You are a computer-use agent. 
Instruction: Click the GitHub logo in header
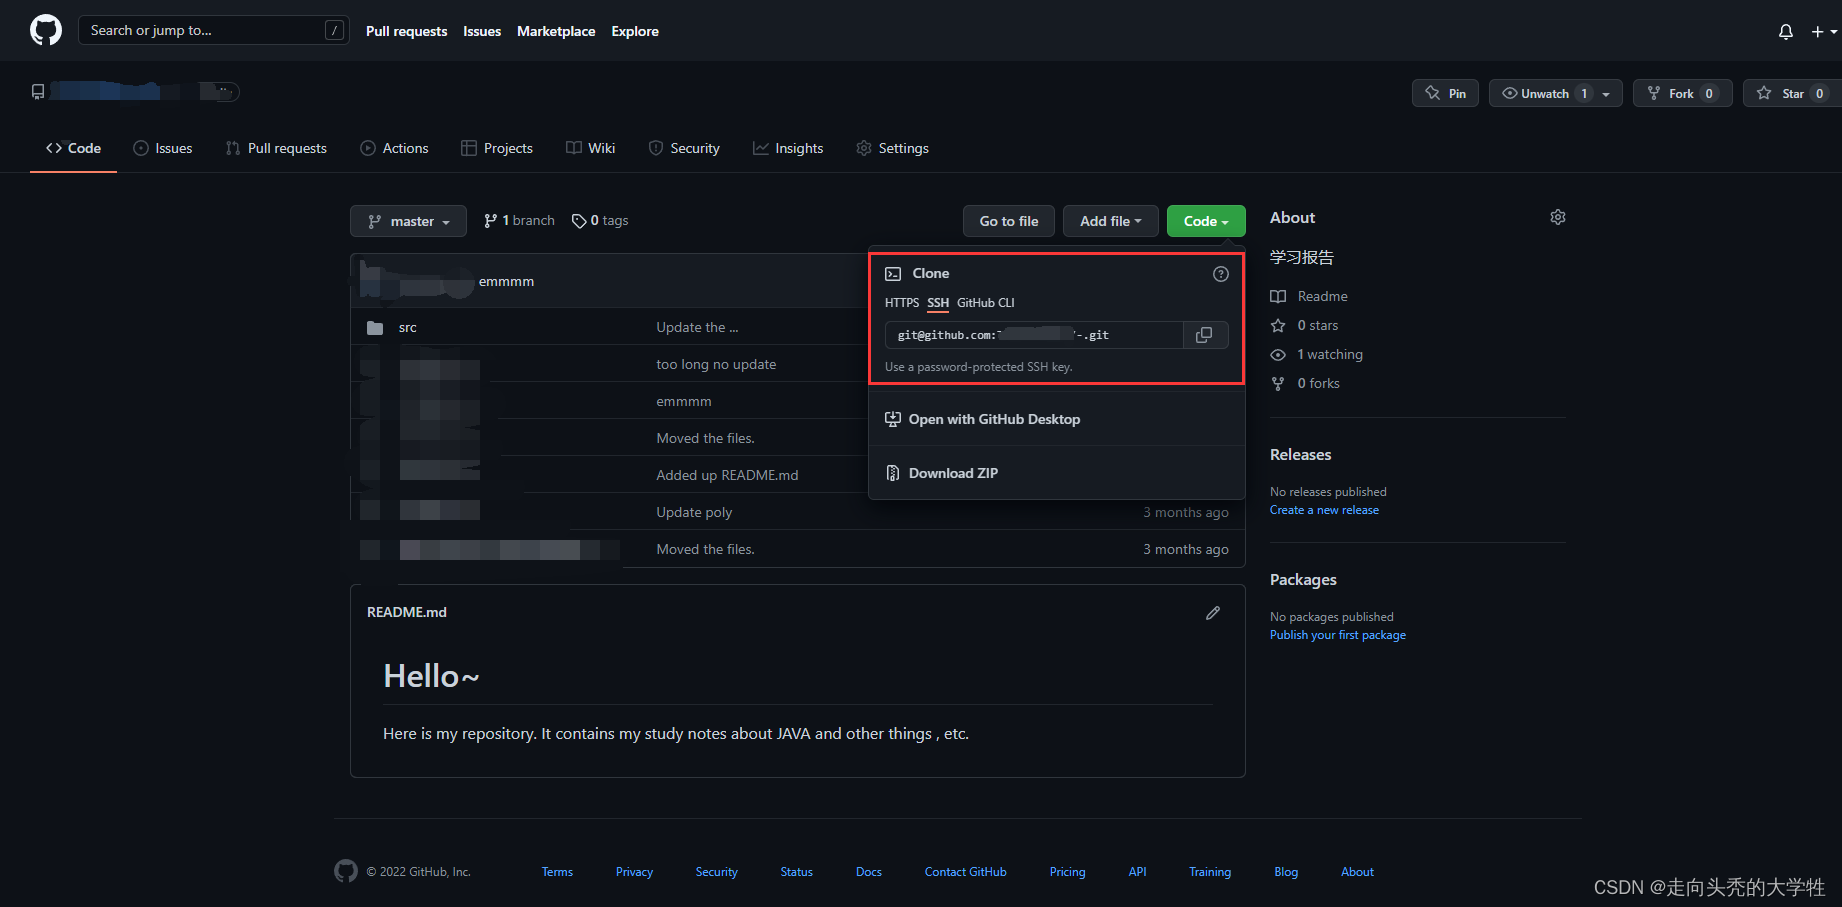coord(46,30)
